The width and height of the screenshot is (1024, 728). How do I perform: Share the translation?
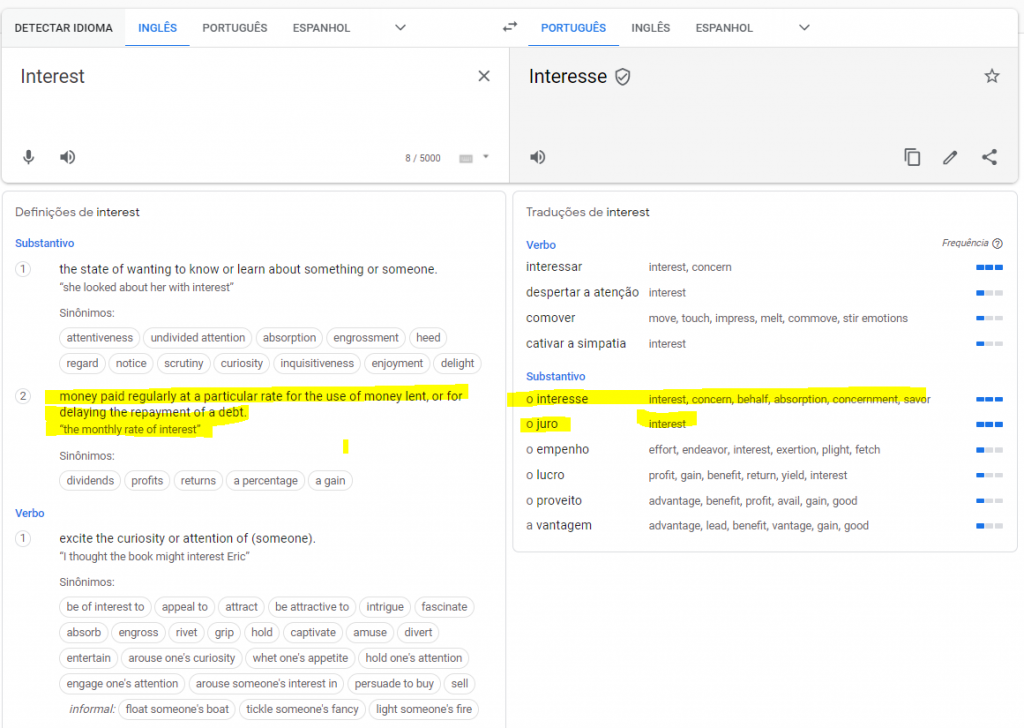pos(989,157)
